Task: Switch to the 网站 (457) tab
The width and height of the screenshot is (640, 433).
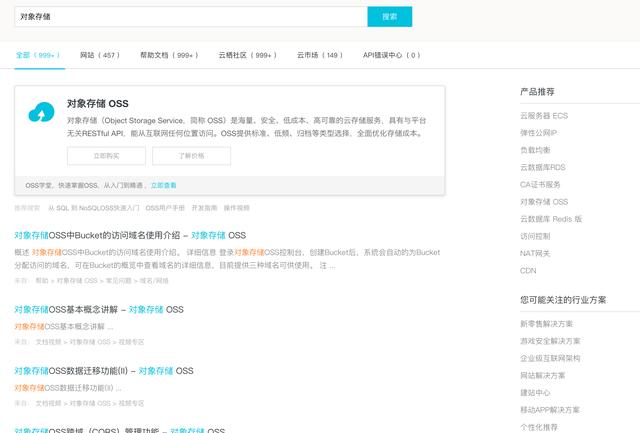Action: click(x=100, y=55)
